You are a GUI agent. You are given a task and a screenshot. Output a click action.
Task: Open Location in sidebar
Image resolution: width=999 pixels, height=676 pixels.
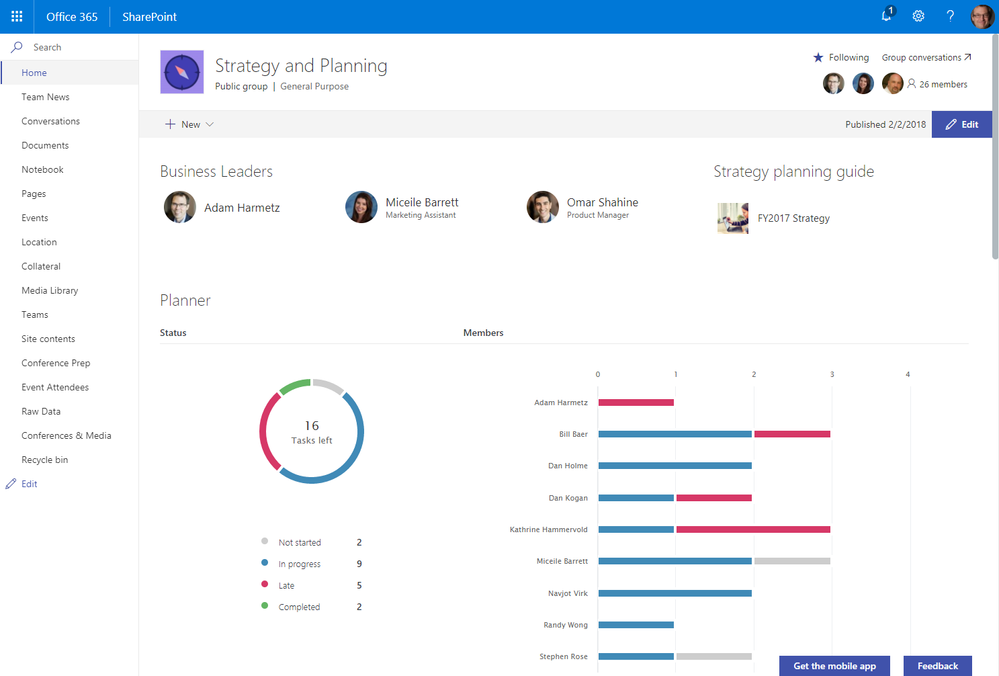tap(39, 242)
